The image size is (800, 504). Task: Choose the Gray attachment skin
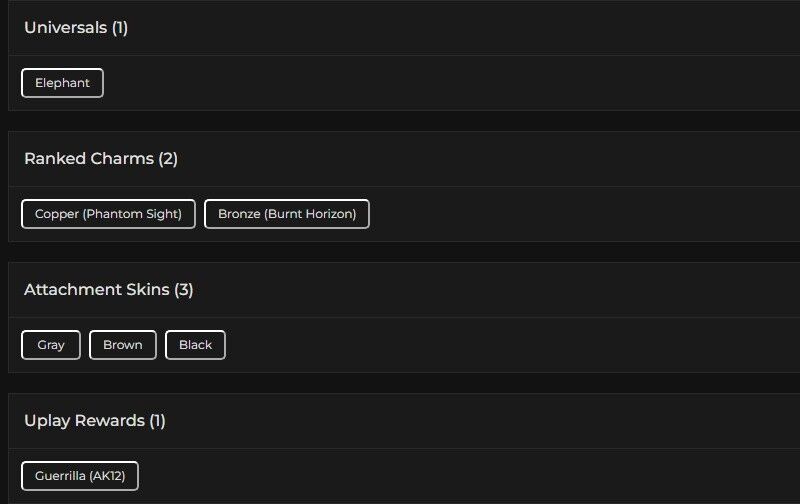[51, 345]
